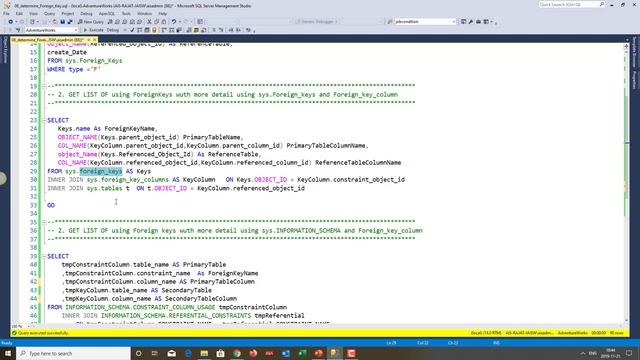Click the navigate back arrow icon
Image resolution: width=640 pixels, height=360 pixels.
11,22
